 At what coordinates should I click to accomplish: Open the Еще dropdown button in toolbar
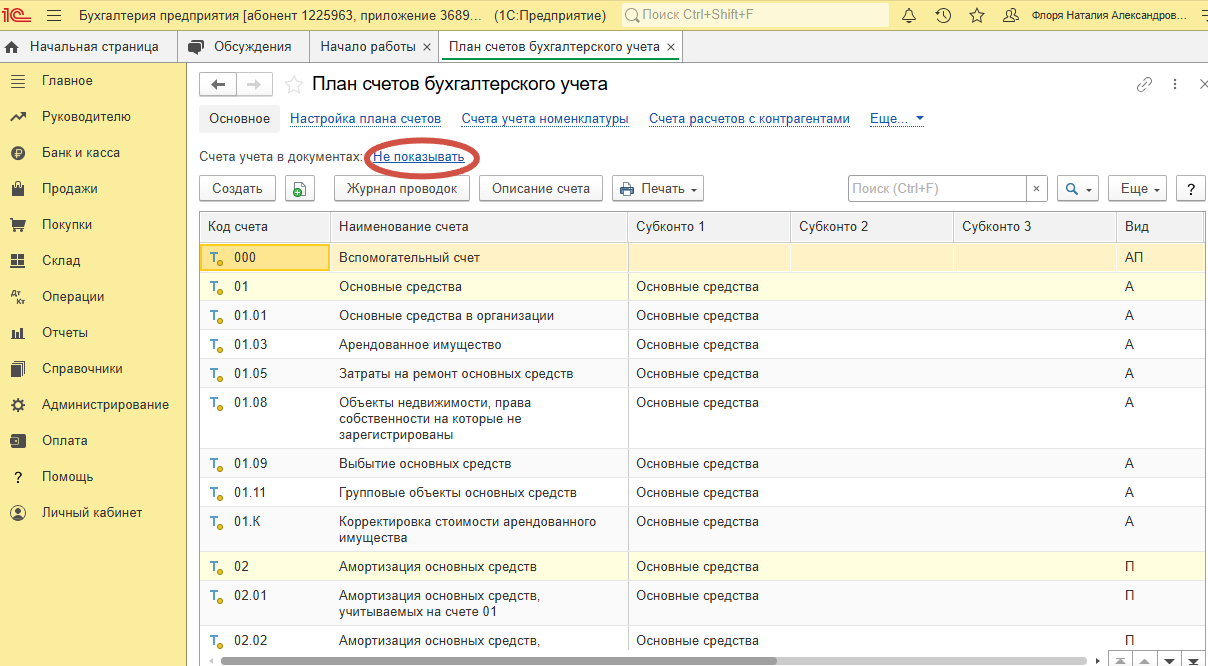pos(1141,189)
